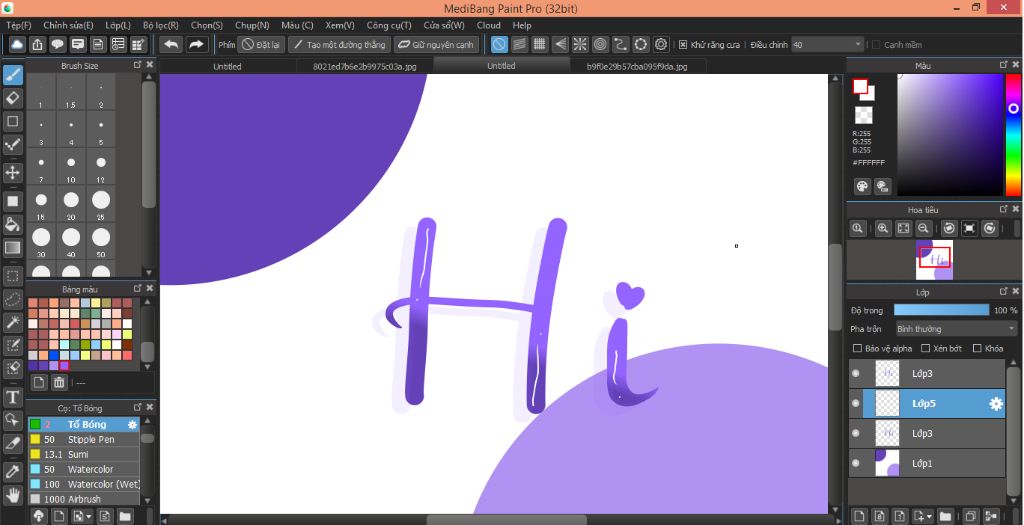Toggle visibility of Lớp3 layer above Lớp1
Viewport: 1024px width, 525px height.
(856, 433)
